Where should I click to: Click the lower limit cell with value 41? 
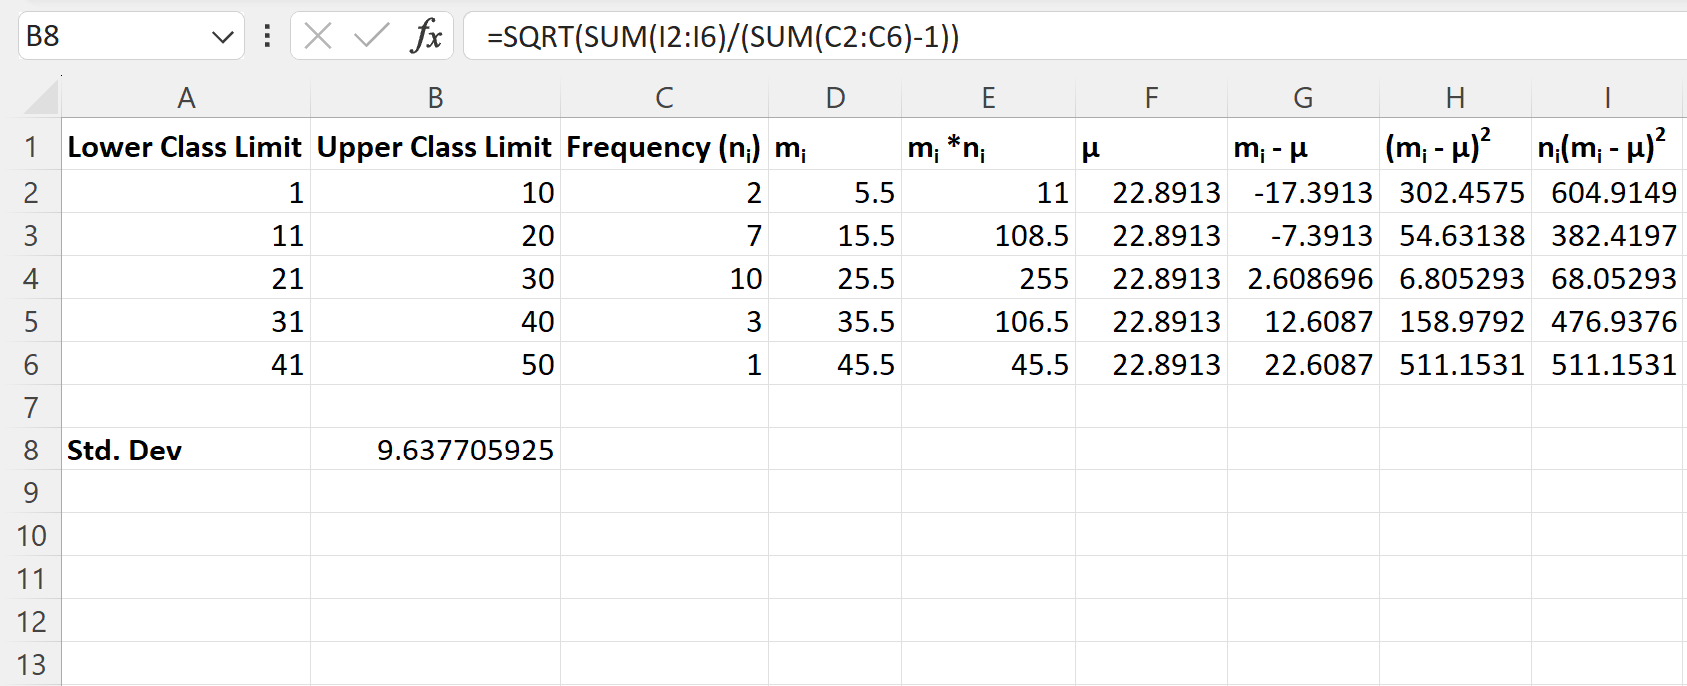pyautogui.click(x=186, y=364)
